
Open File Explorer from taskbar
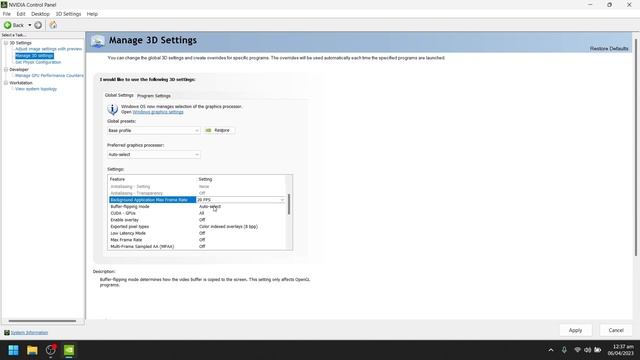click(32, 350)
